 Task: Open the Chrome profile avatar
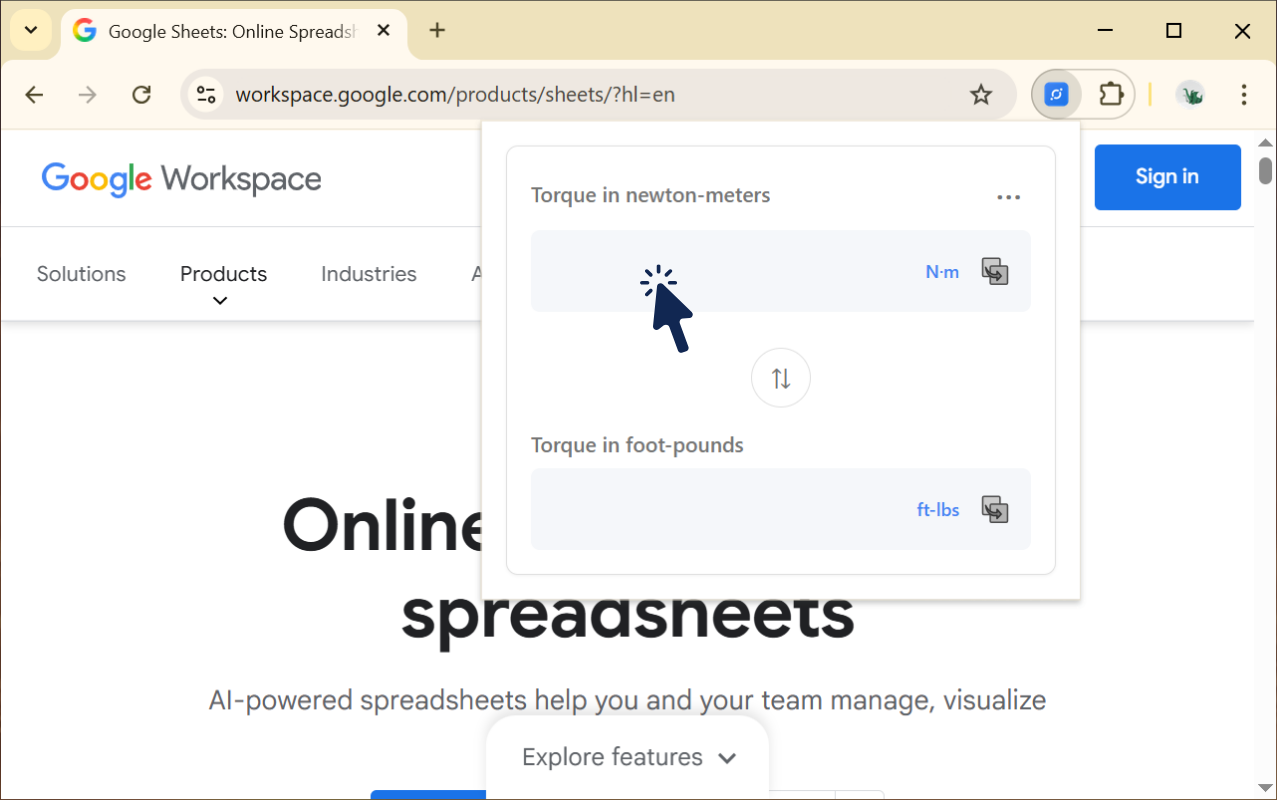click(x=1190, y=95)
